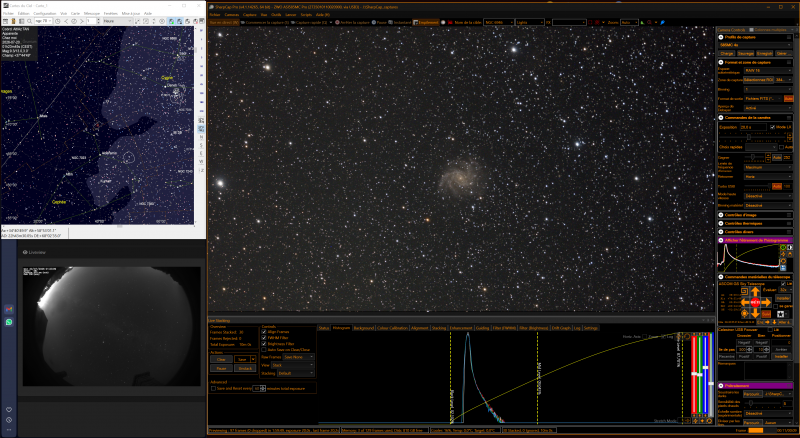The image size is (800, 438).
Task: Open the Save button dropdown arrow
Action: pyautogui.click(x=253, y=359)
